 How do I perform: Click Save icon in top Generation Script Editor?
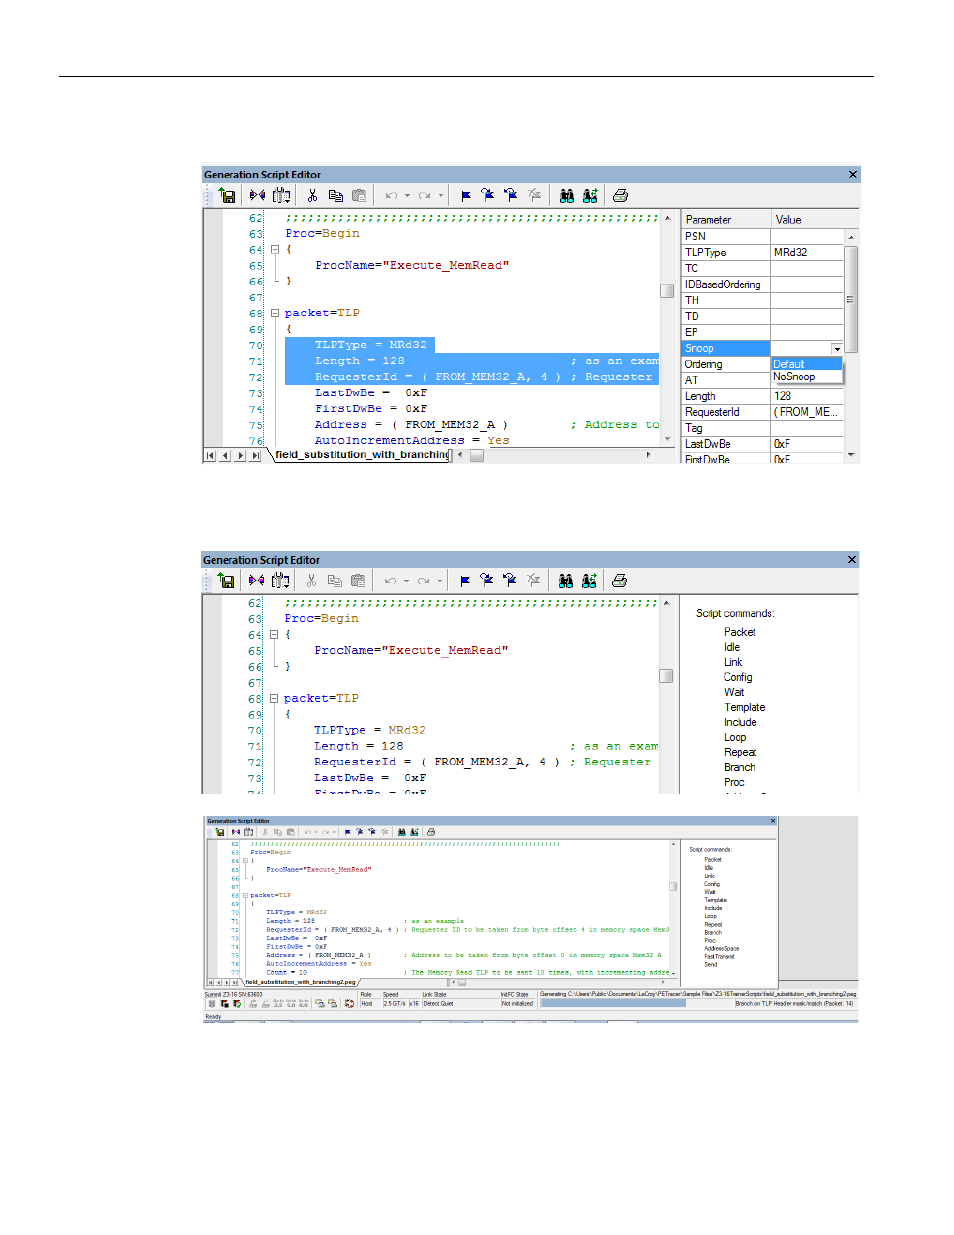227,196
